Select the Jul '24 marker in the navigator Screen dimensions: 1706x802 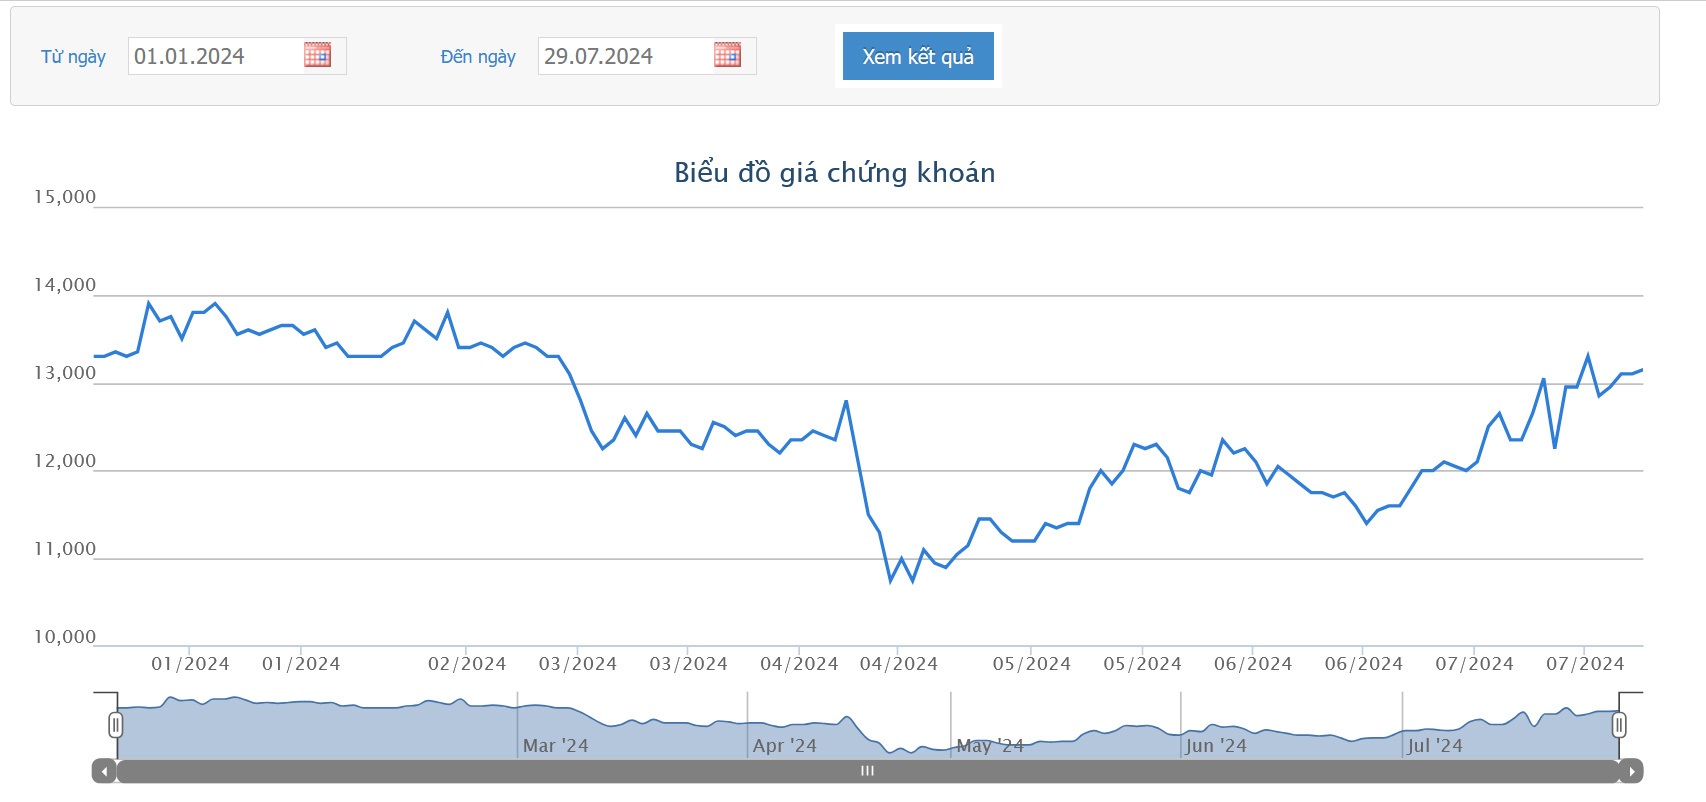[1435, 746]
